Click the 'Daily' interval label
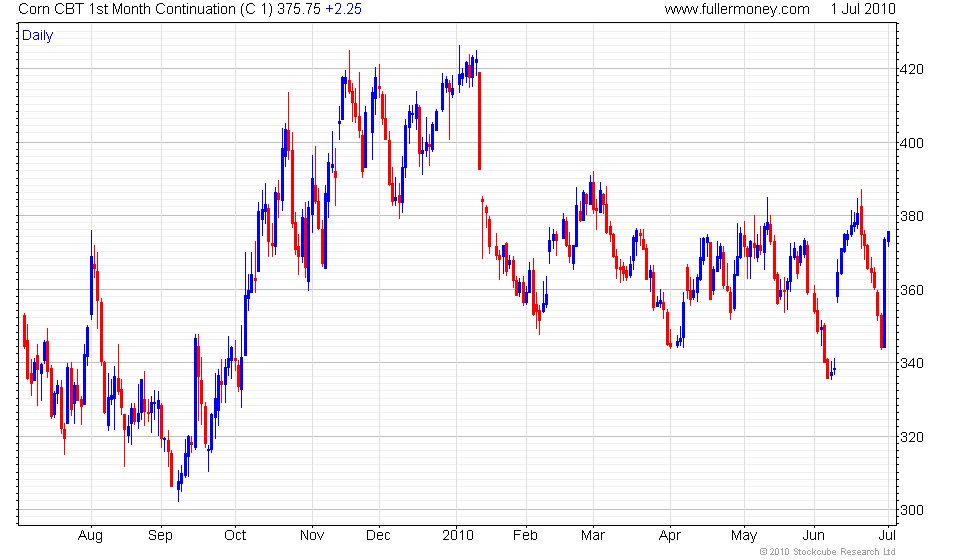The width and height of the screenshot is (980, 560). point(38,36)
